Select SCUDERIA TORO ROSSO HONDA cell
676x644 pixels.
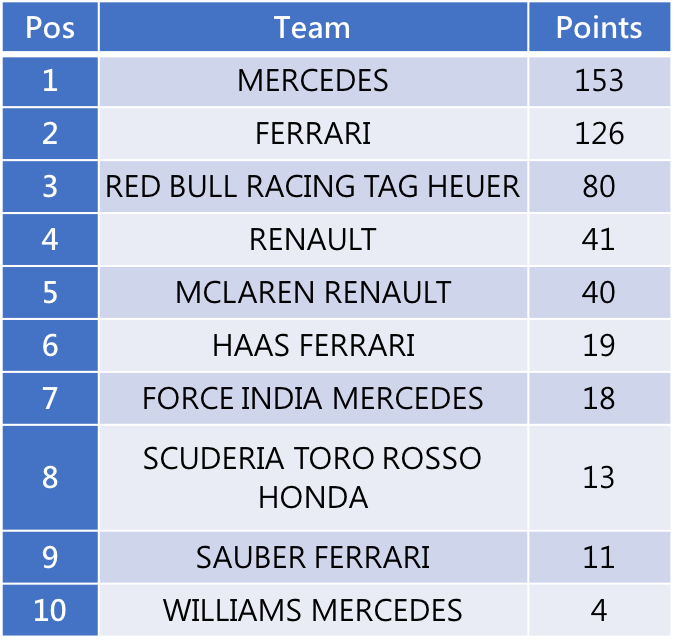[313, 477]
